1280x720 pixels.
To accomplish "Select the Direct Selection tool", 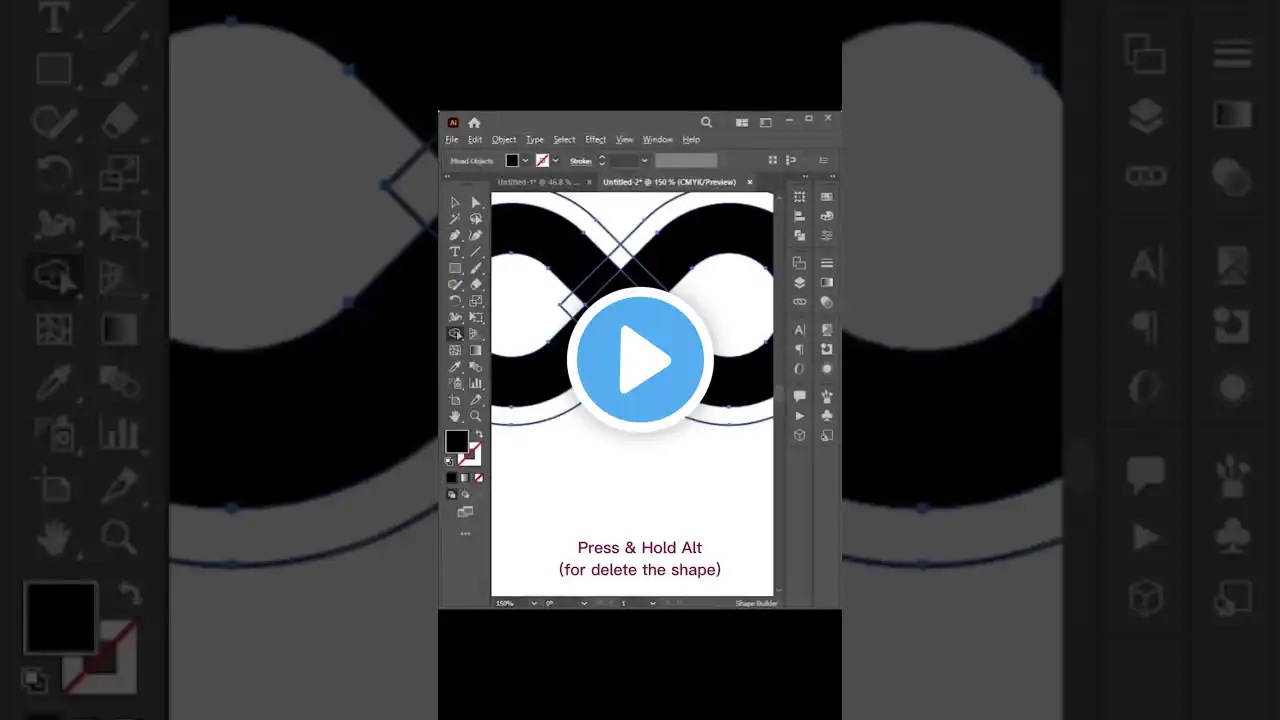I will tap(476, 202).
